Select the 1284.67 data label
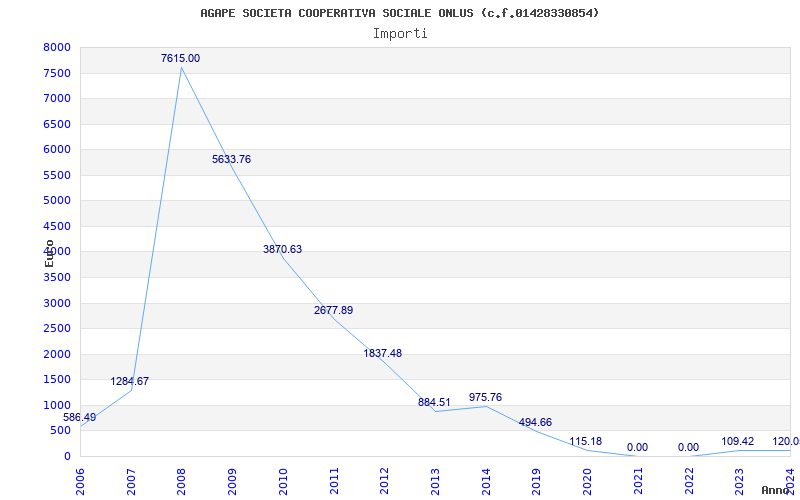Image resolution: width=800 pixels, height=500 pixels. point(130,381)
